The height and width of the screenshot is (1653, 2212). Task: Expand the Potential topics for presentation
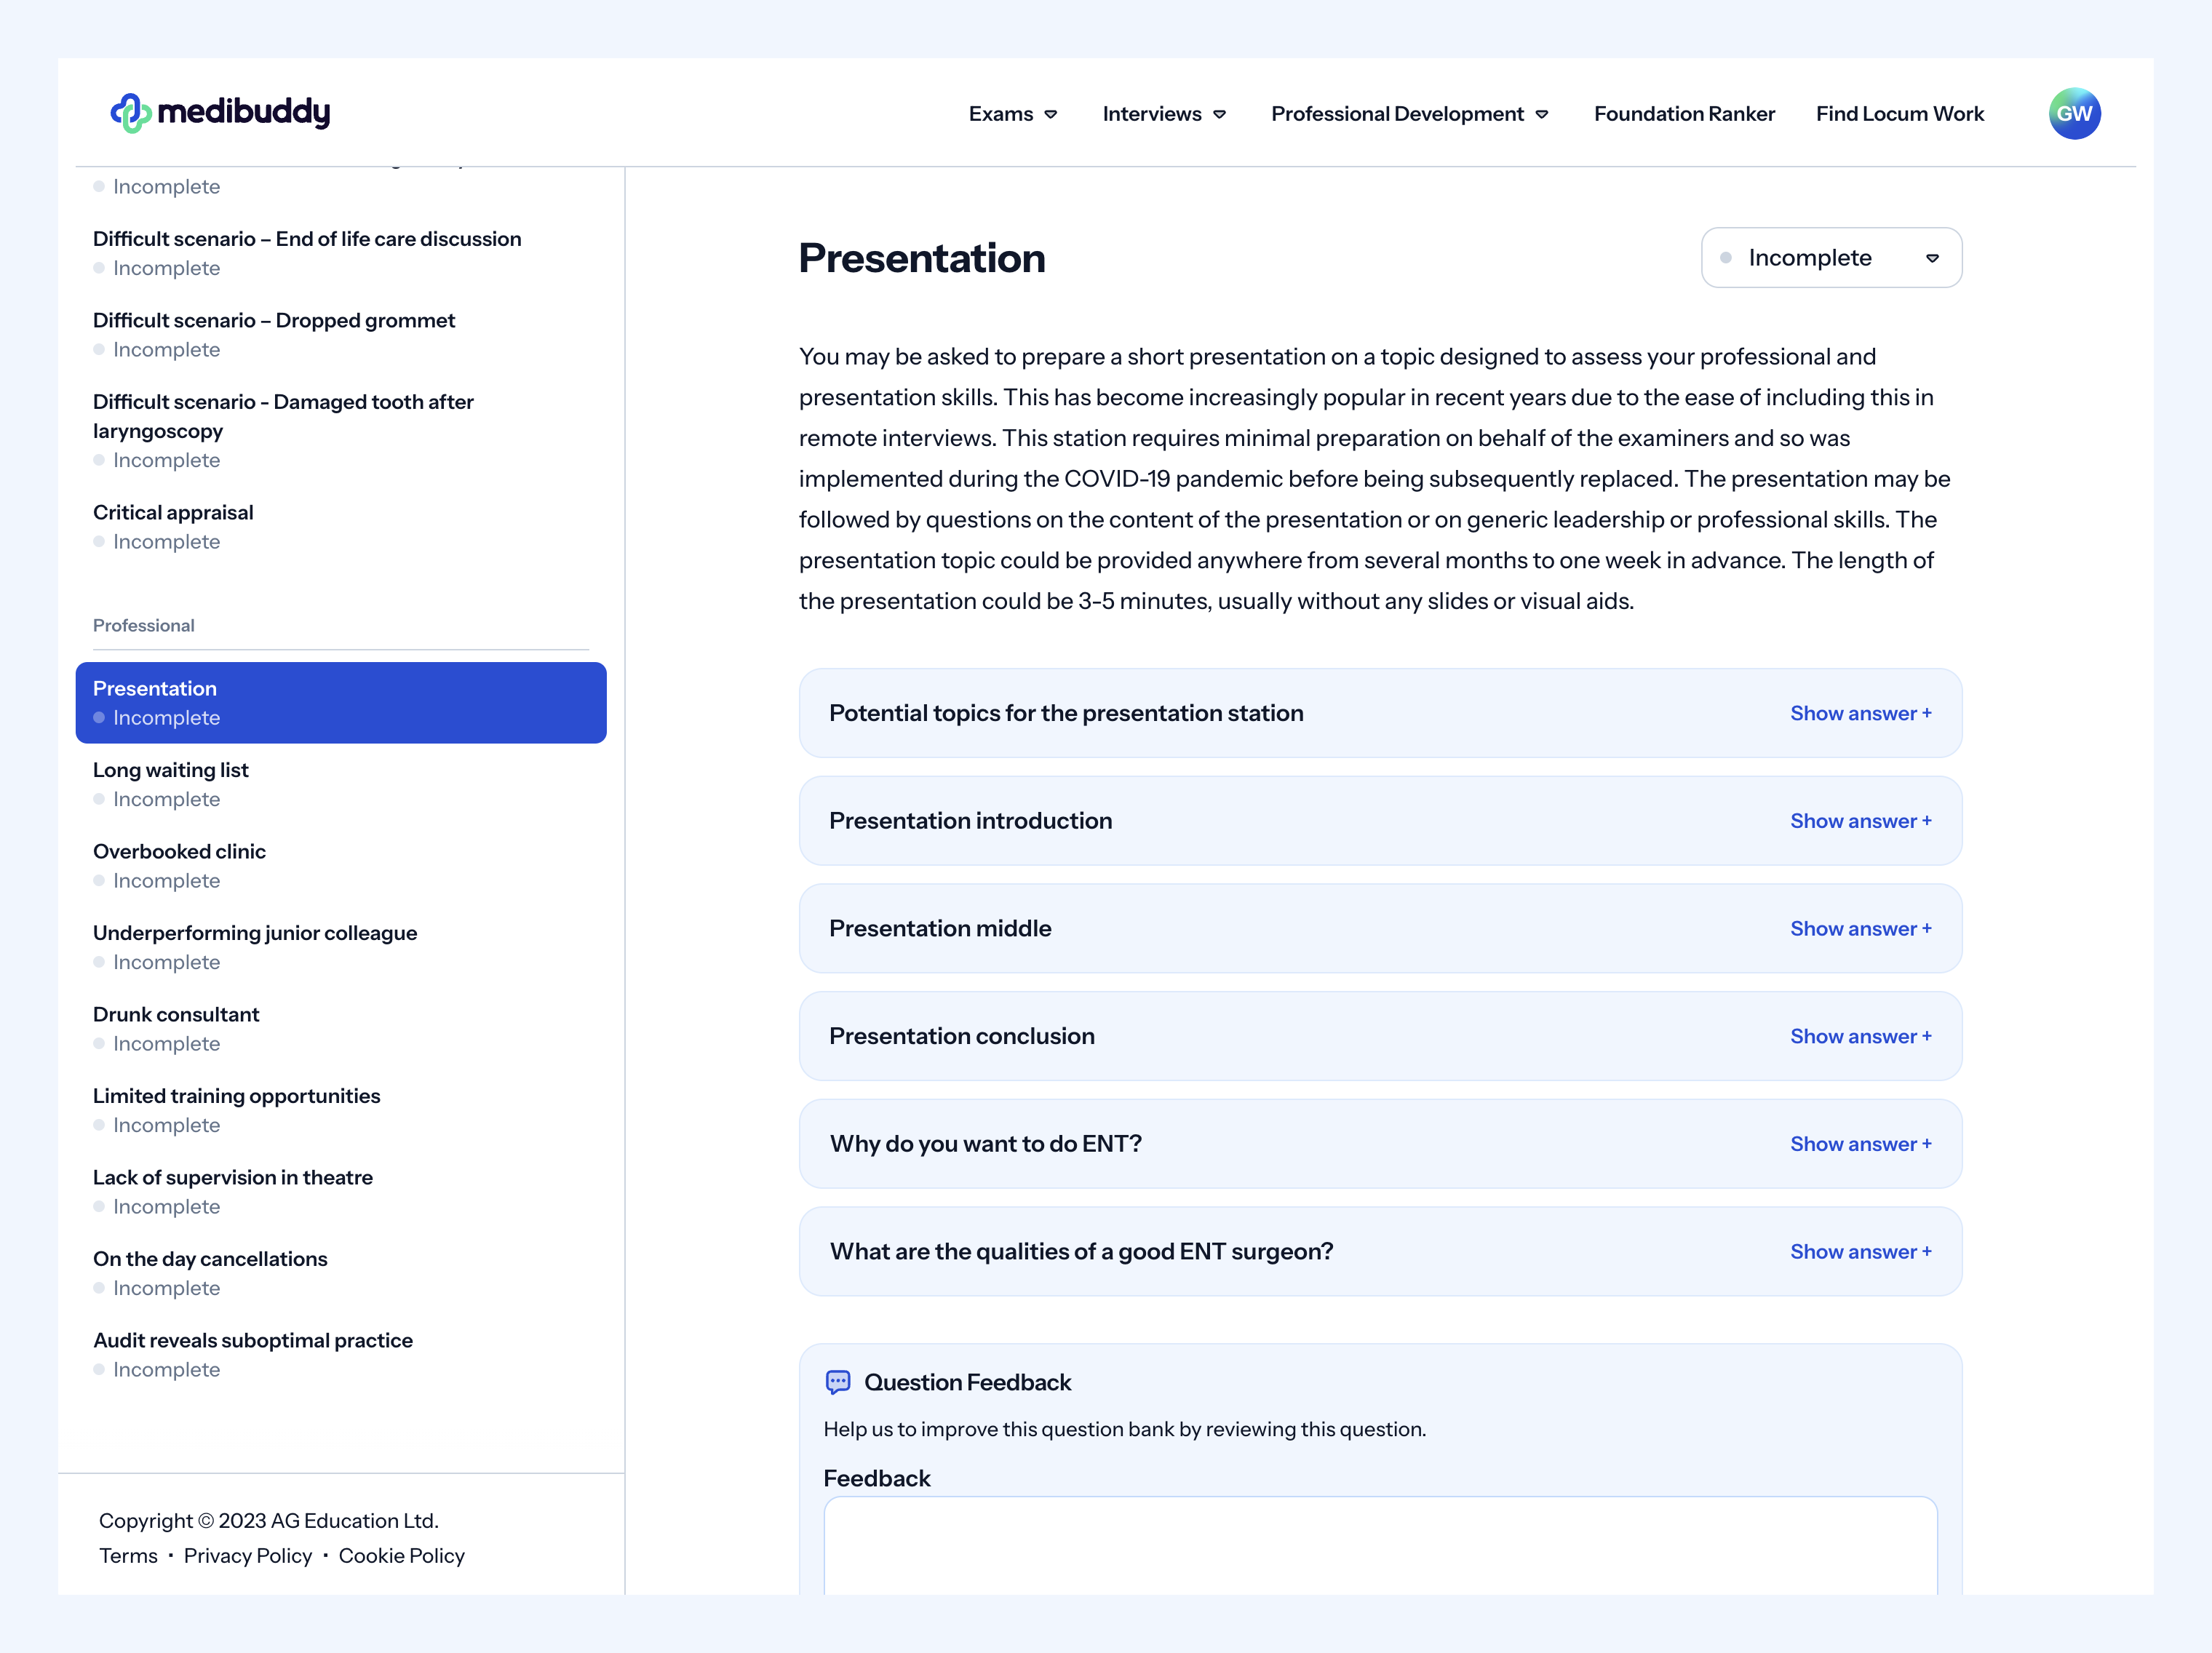pyautogui.click(x=1861, y=712)
